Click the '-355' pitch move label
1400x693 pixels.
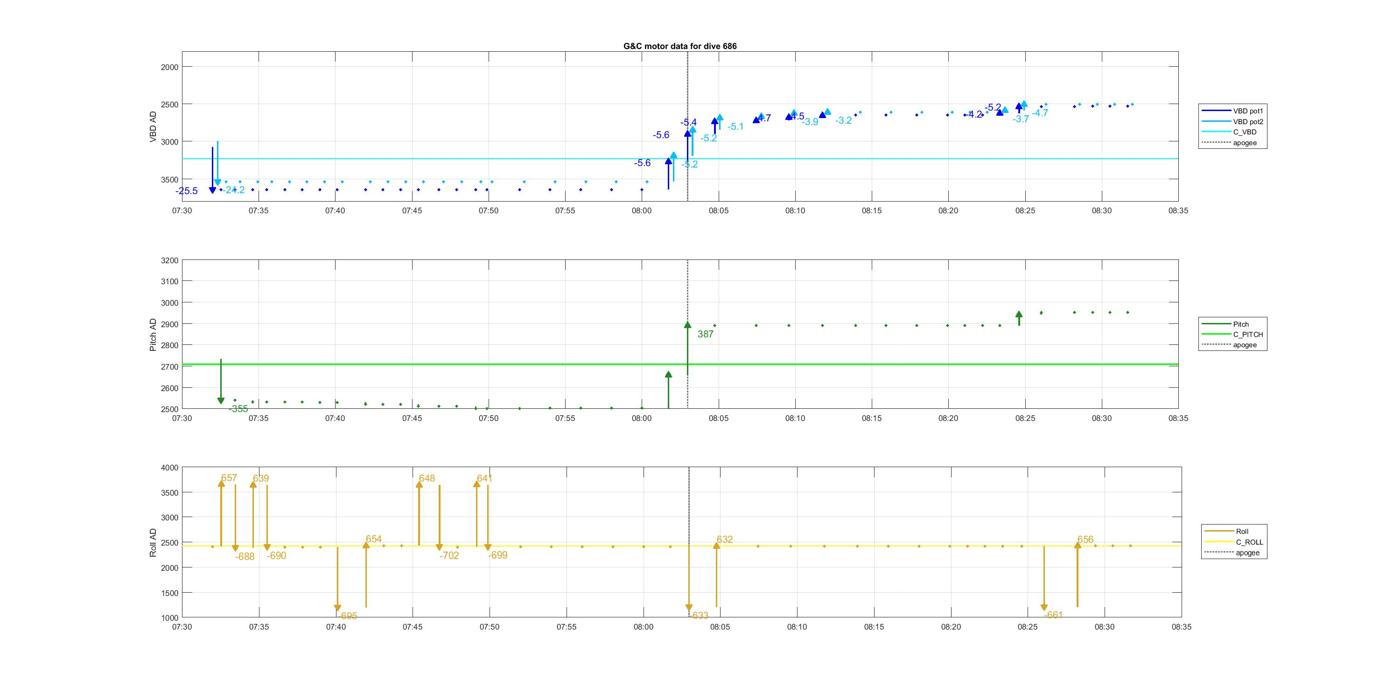[238, 409]
